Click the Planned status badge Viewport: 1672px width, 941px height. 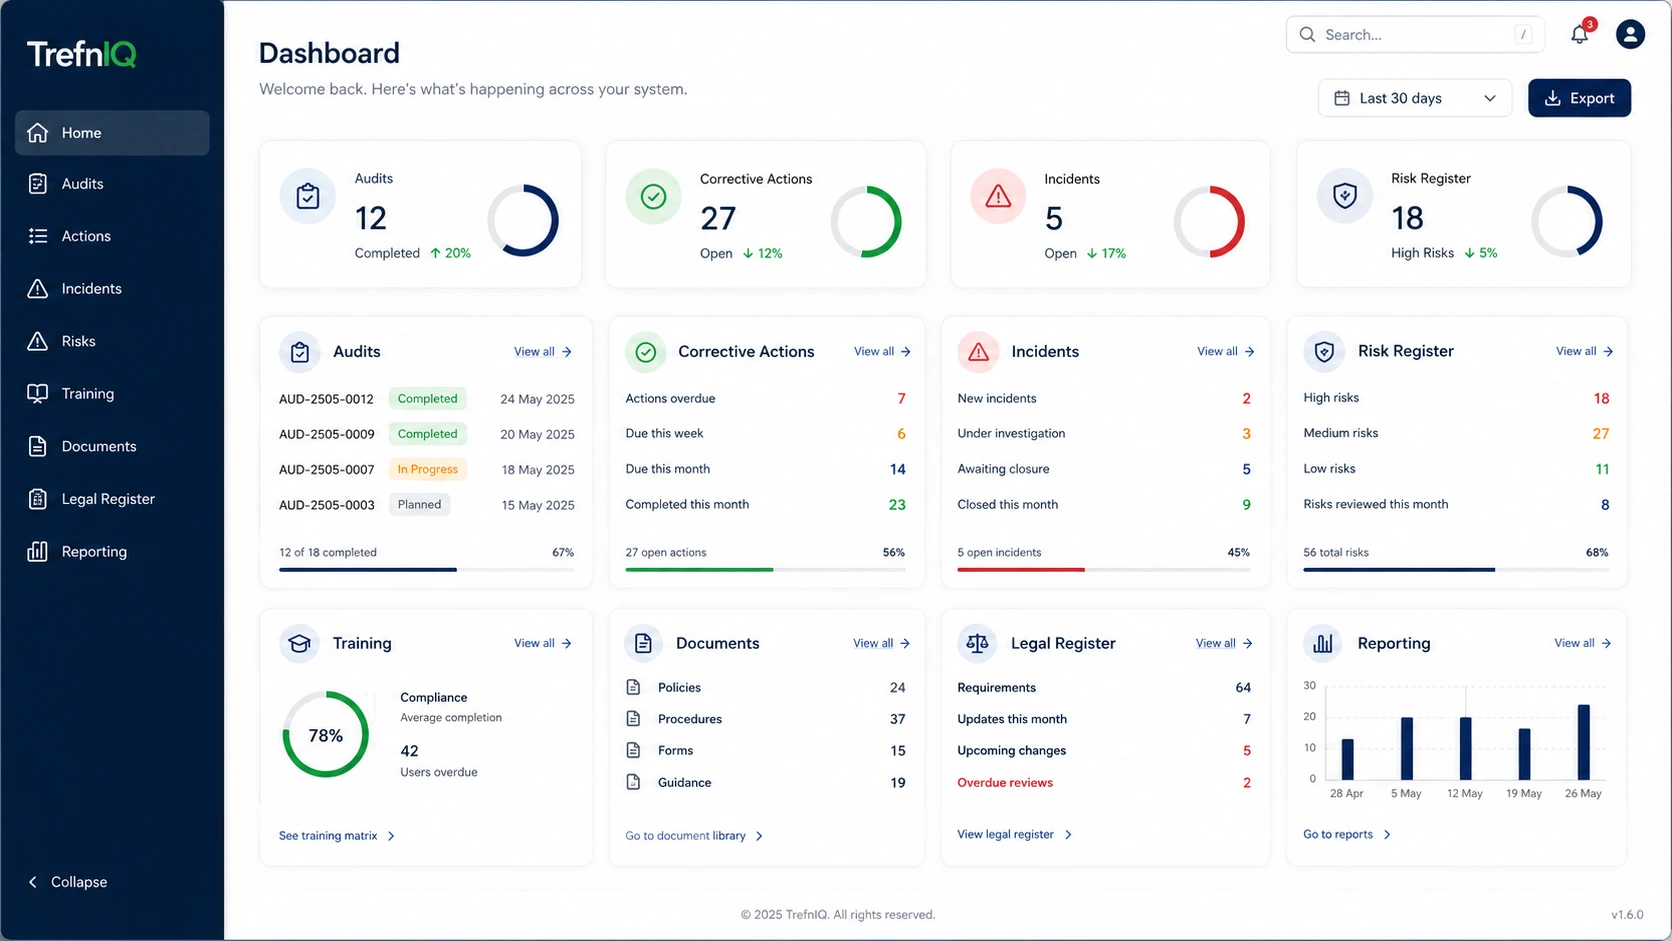(x=419, y=505)
